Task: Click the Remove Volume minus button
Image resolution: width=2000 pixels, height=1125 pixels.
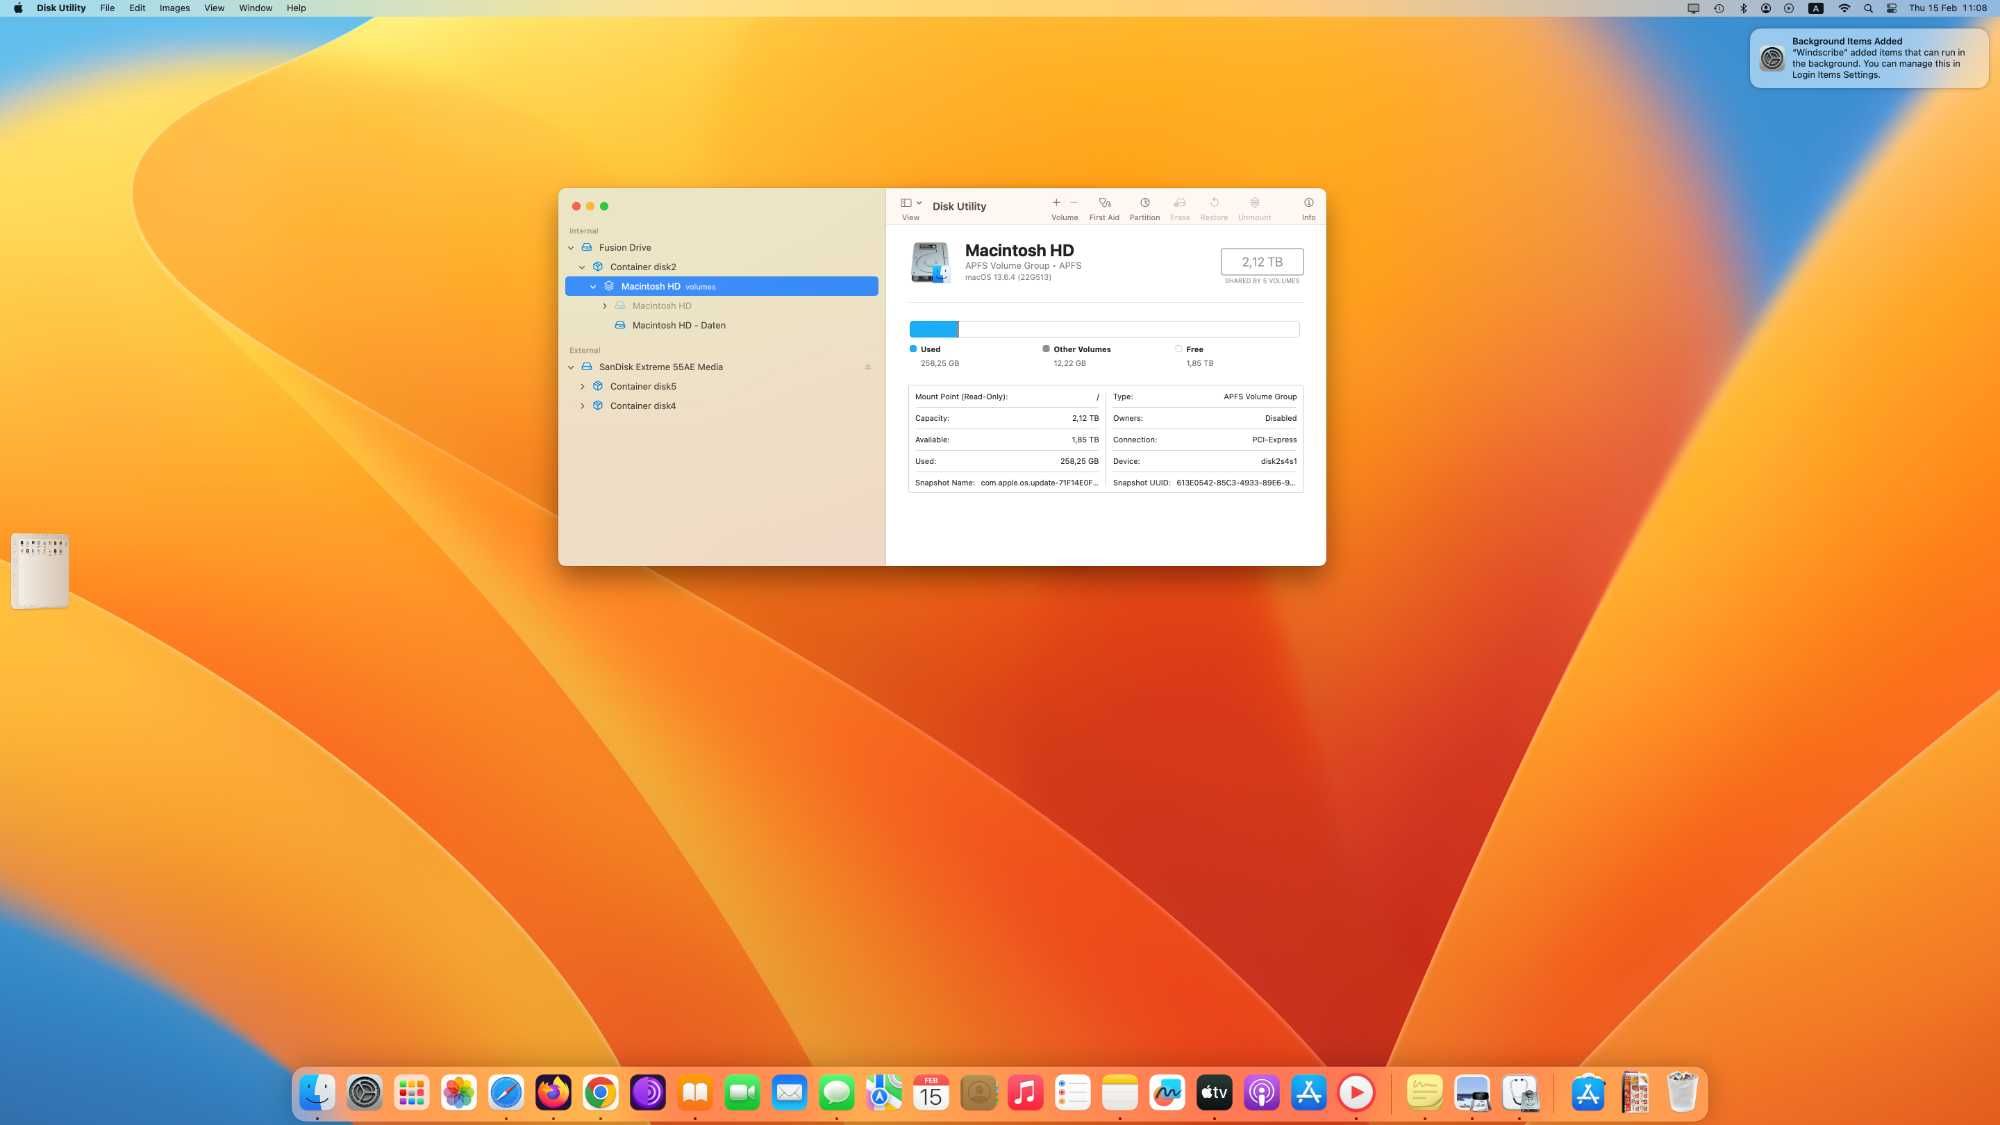Action: pos(1074,203)
